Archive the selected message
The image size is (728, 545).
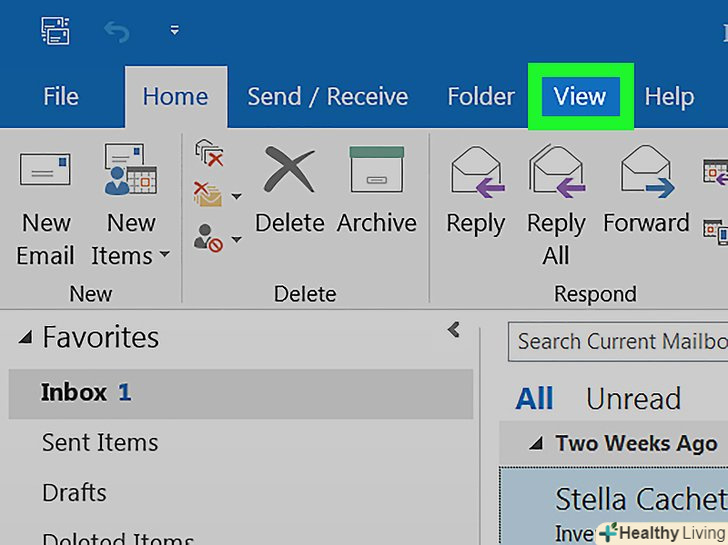pyautogui.click(x=377, y=190)
